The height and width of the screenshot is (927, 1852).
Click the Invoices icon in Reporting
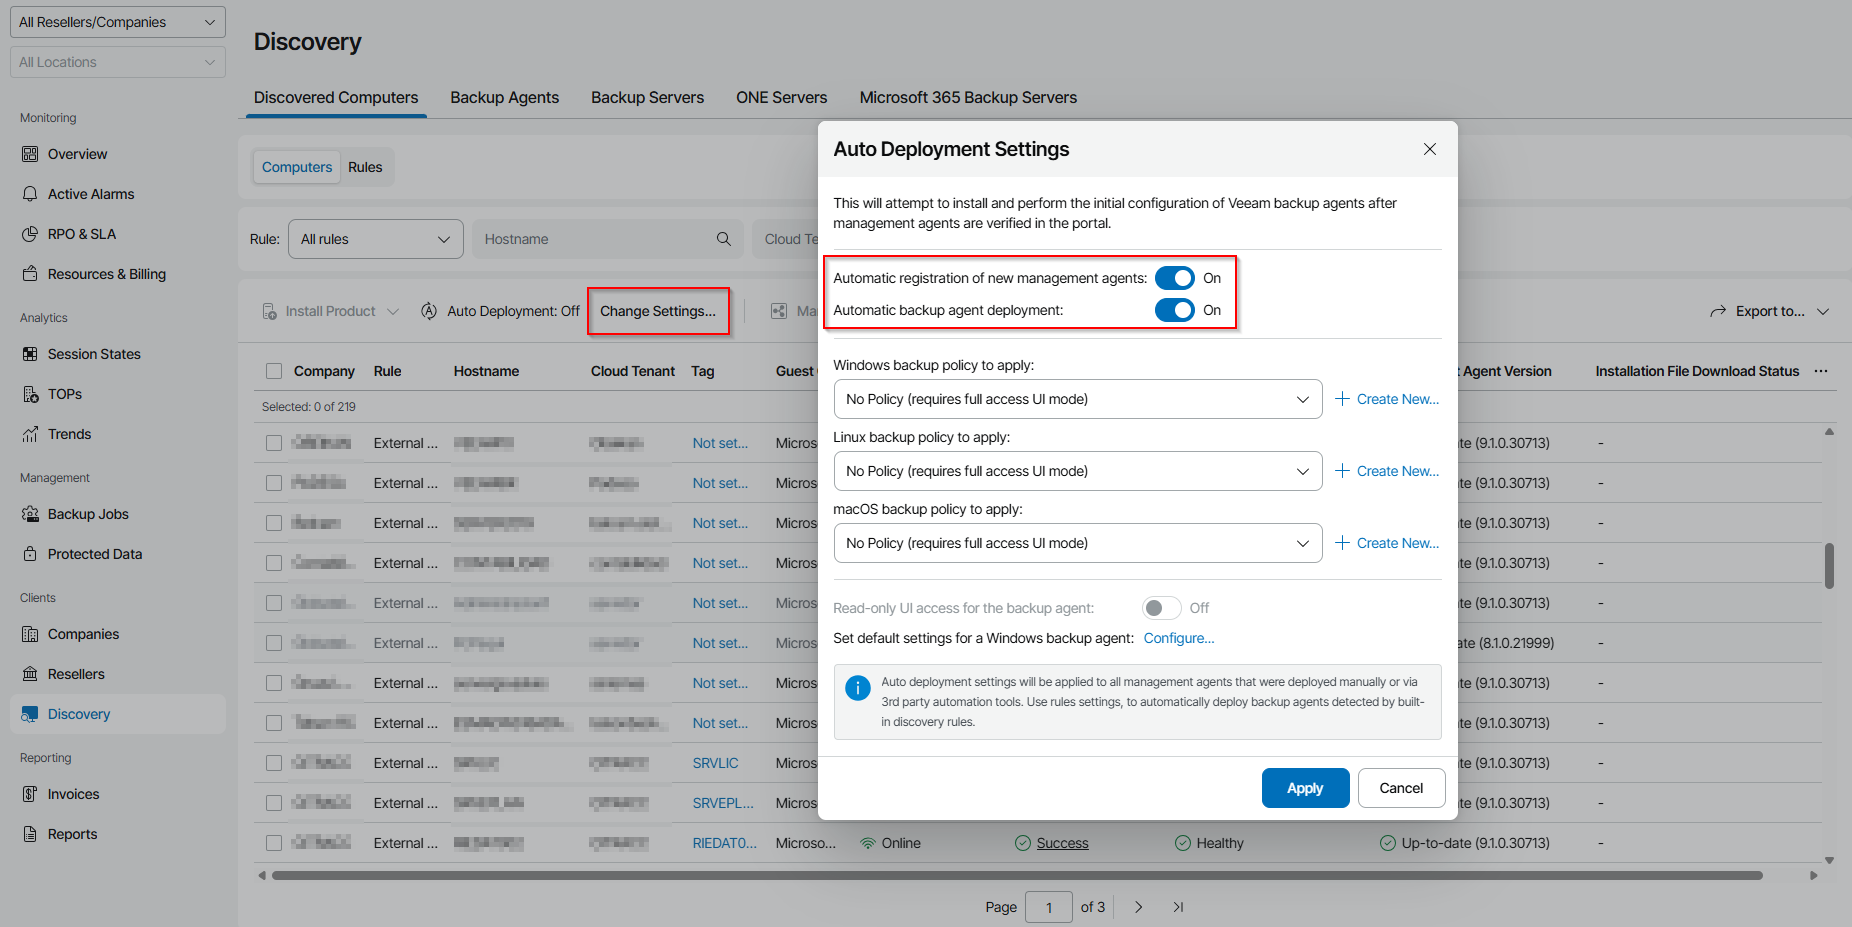pos(30,794)
